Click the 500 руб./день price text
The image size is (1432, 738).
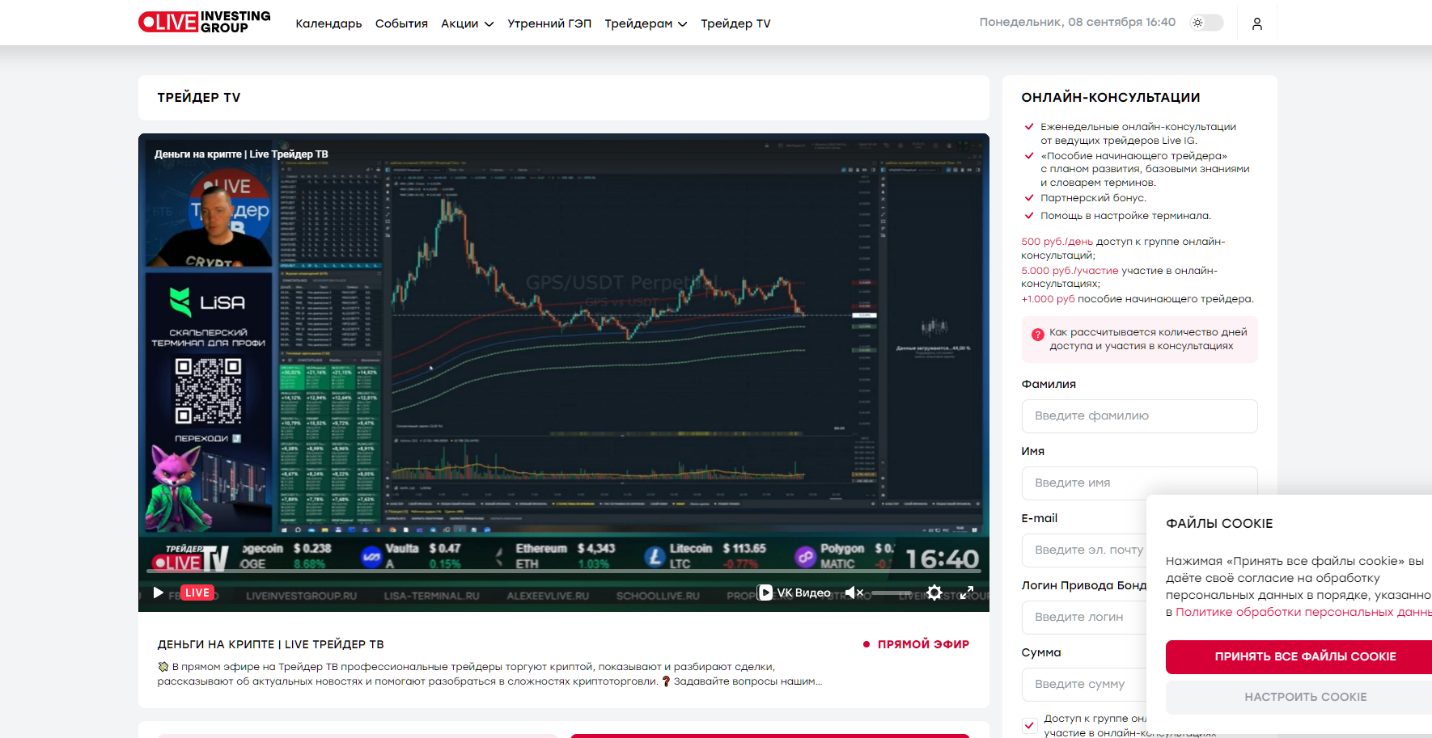1057,241
